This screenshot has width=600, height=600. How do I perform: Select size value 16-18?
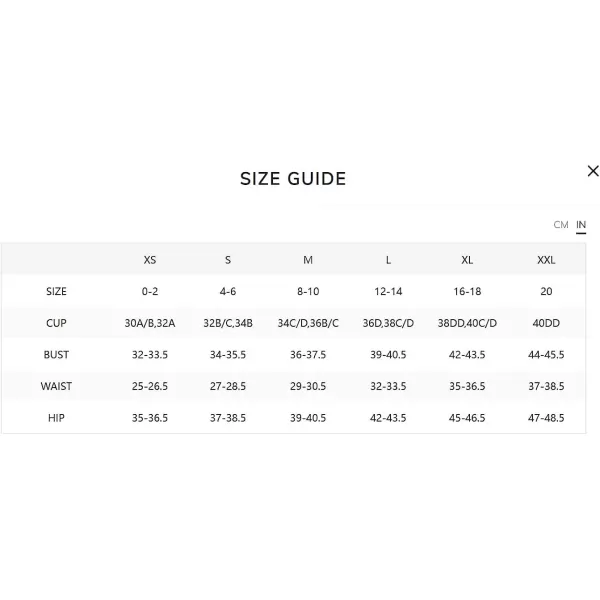tap(467, 292)
